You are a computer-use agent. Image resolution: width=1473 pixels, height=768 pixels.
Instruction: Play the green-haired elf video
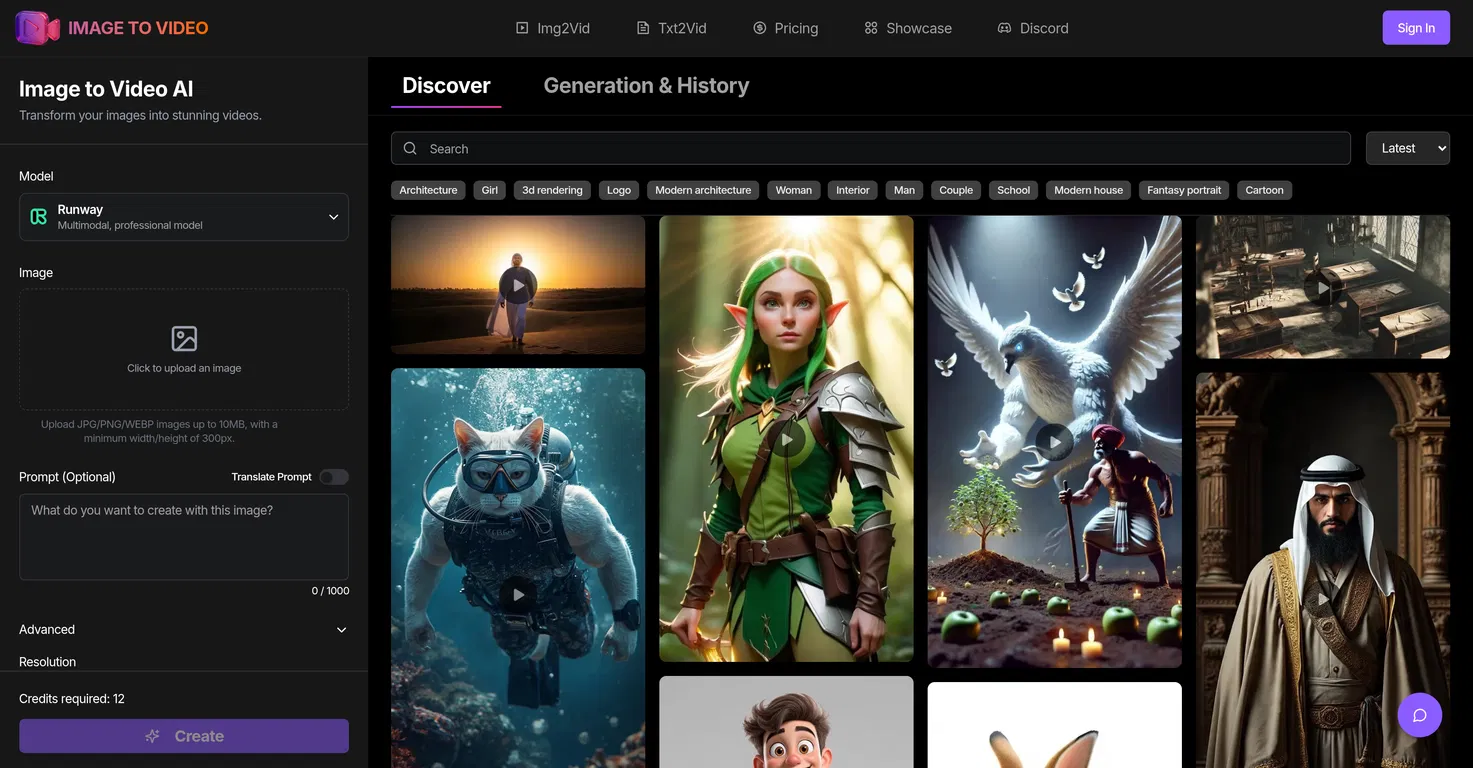point(787,440)
